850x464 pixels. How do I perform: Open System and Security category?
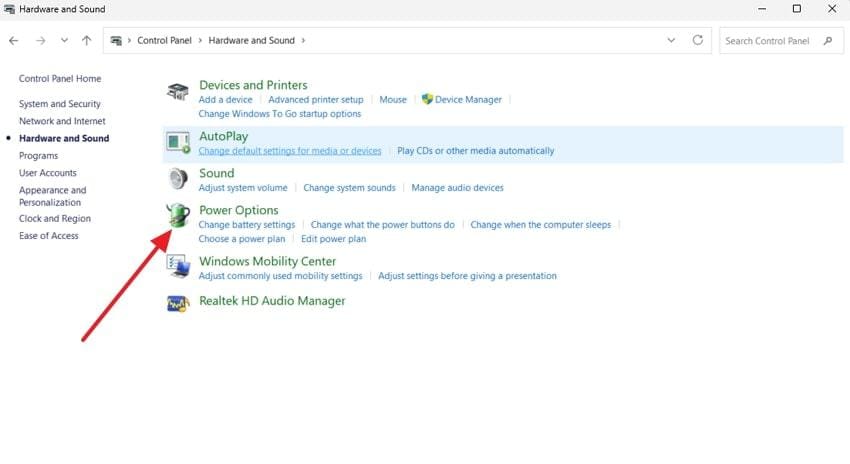pos(60,104)
